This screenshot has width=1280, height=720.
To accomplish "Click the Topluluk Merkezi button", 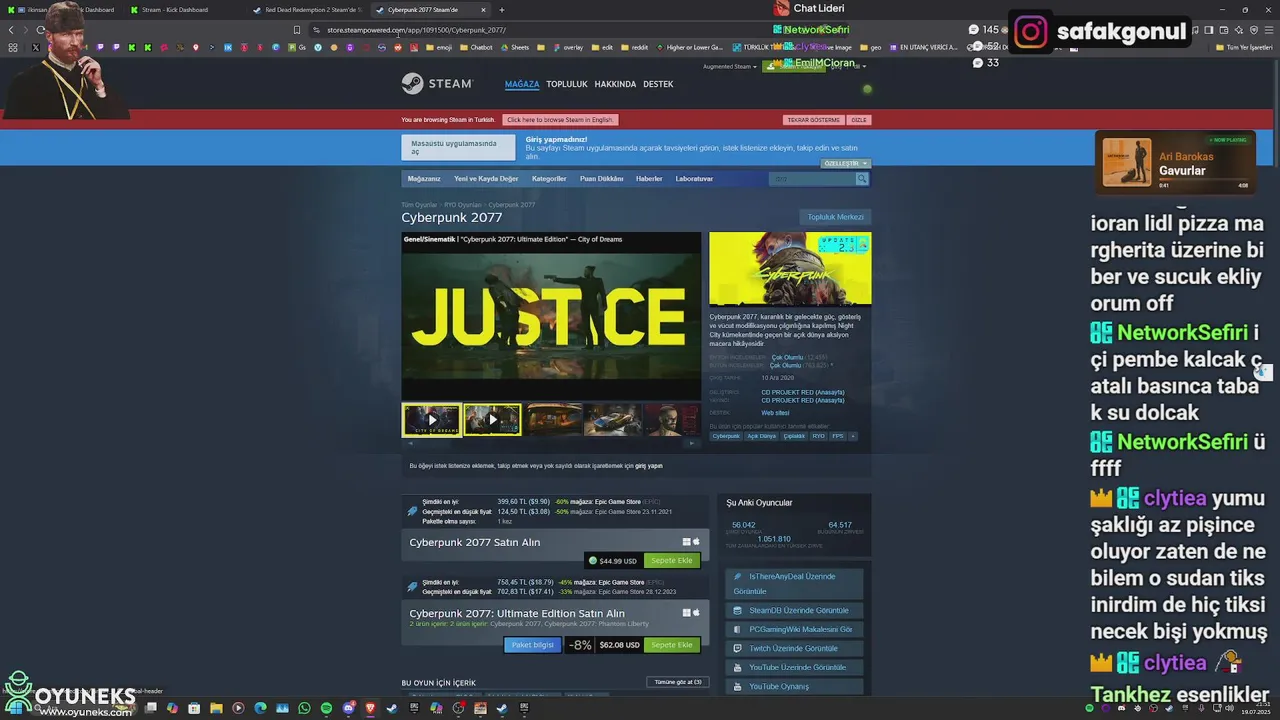I will coord(836,217).
